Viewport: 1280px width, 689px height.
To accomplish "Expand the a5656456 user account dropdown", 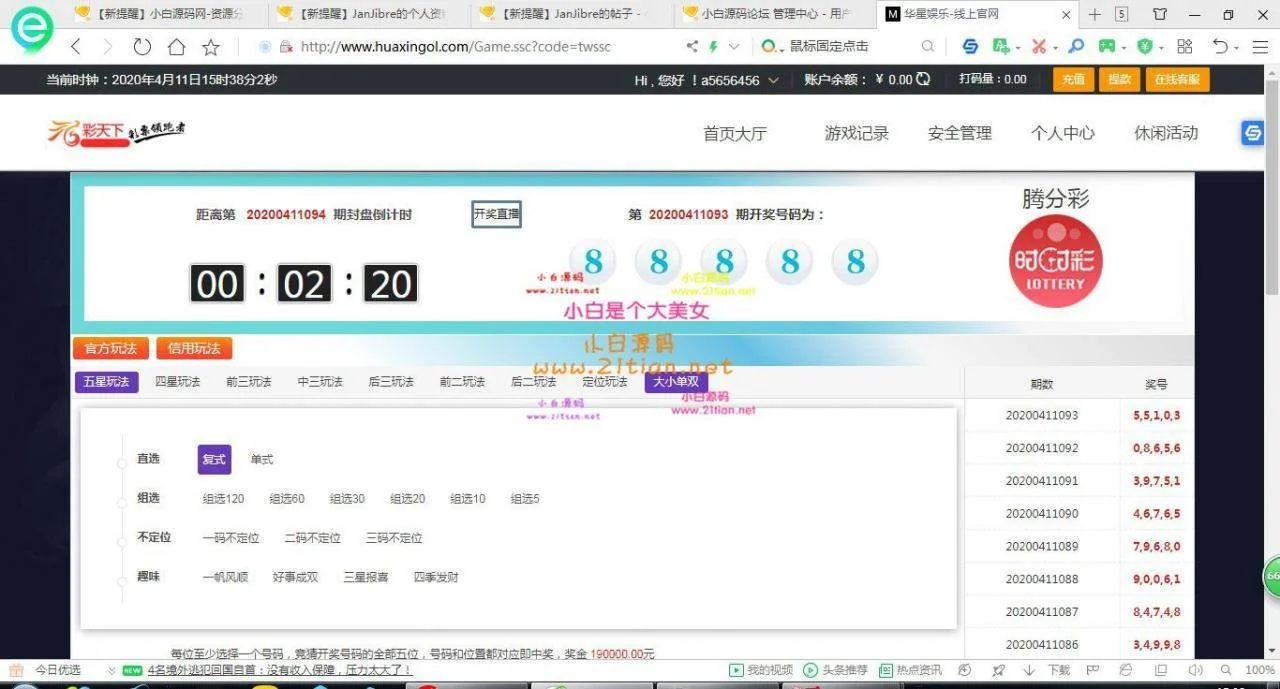I will click(773, 81).
